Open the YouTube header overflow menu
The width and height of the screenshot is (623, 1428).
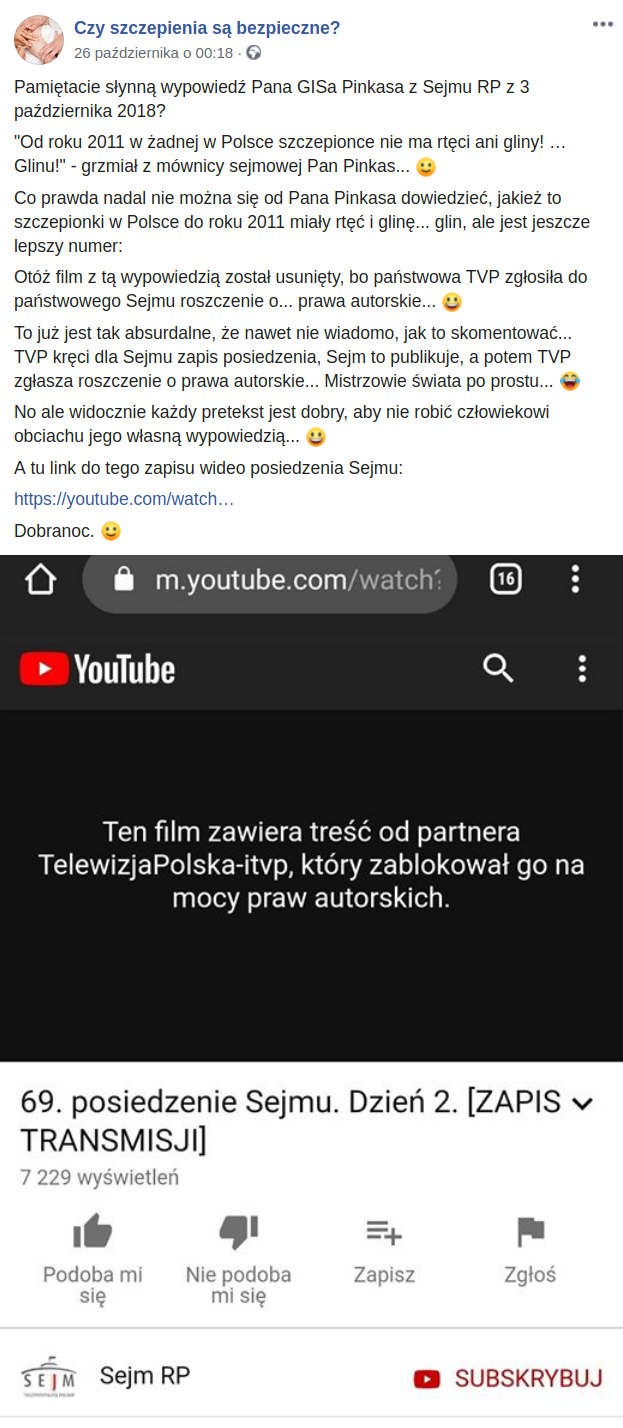pyautogui.click(x=582, y=669)
